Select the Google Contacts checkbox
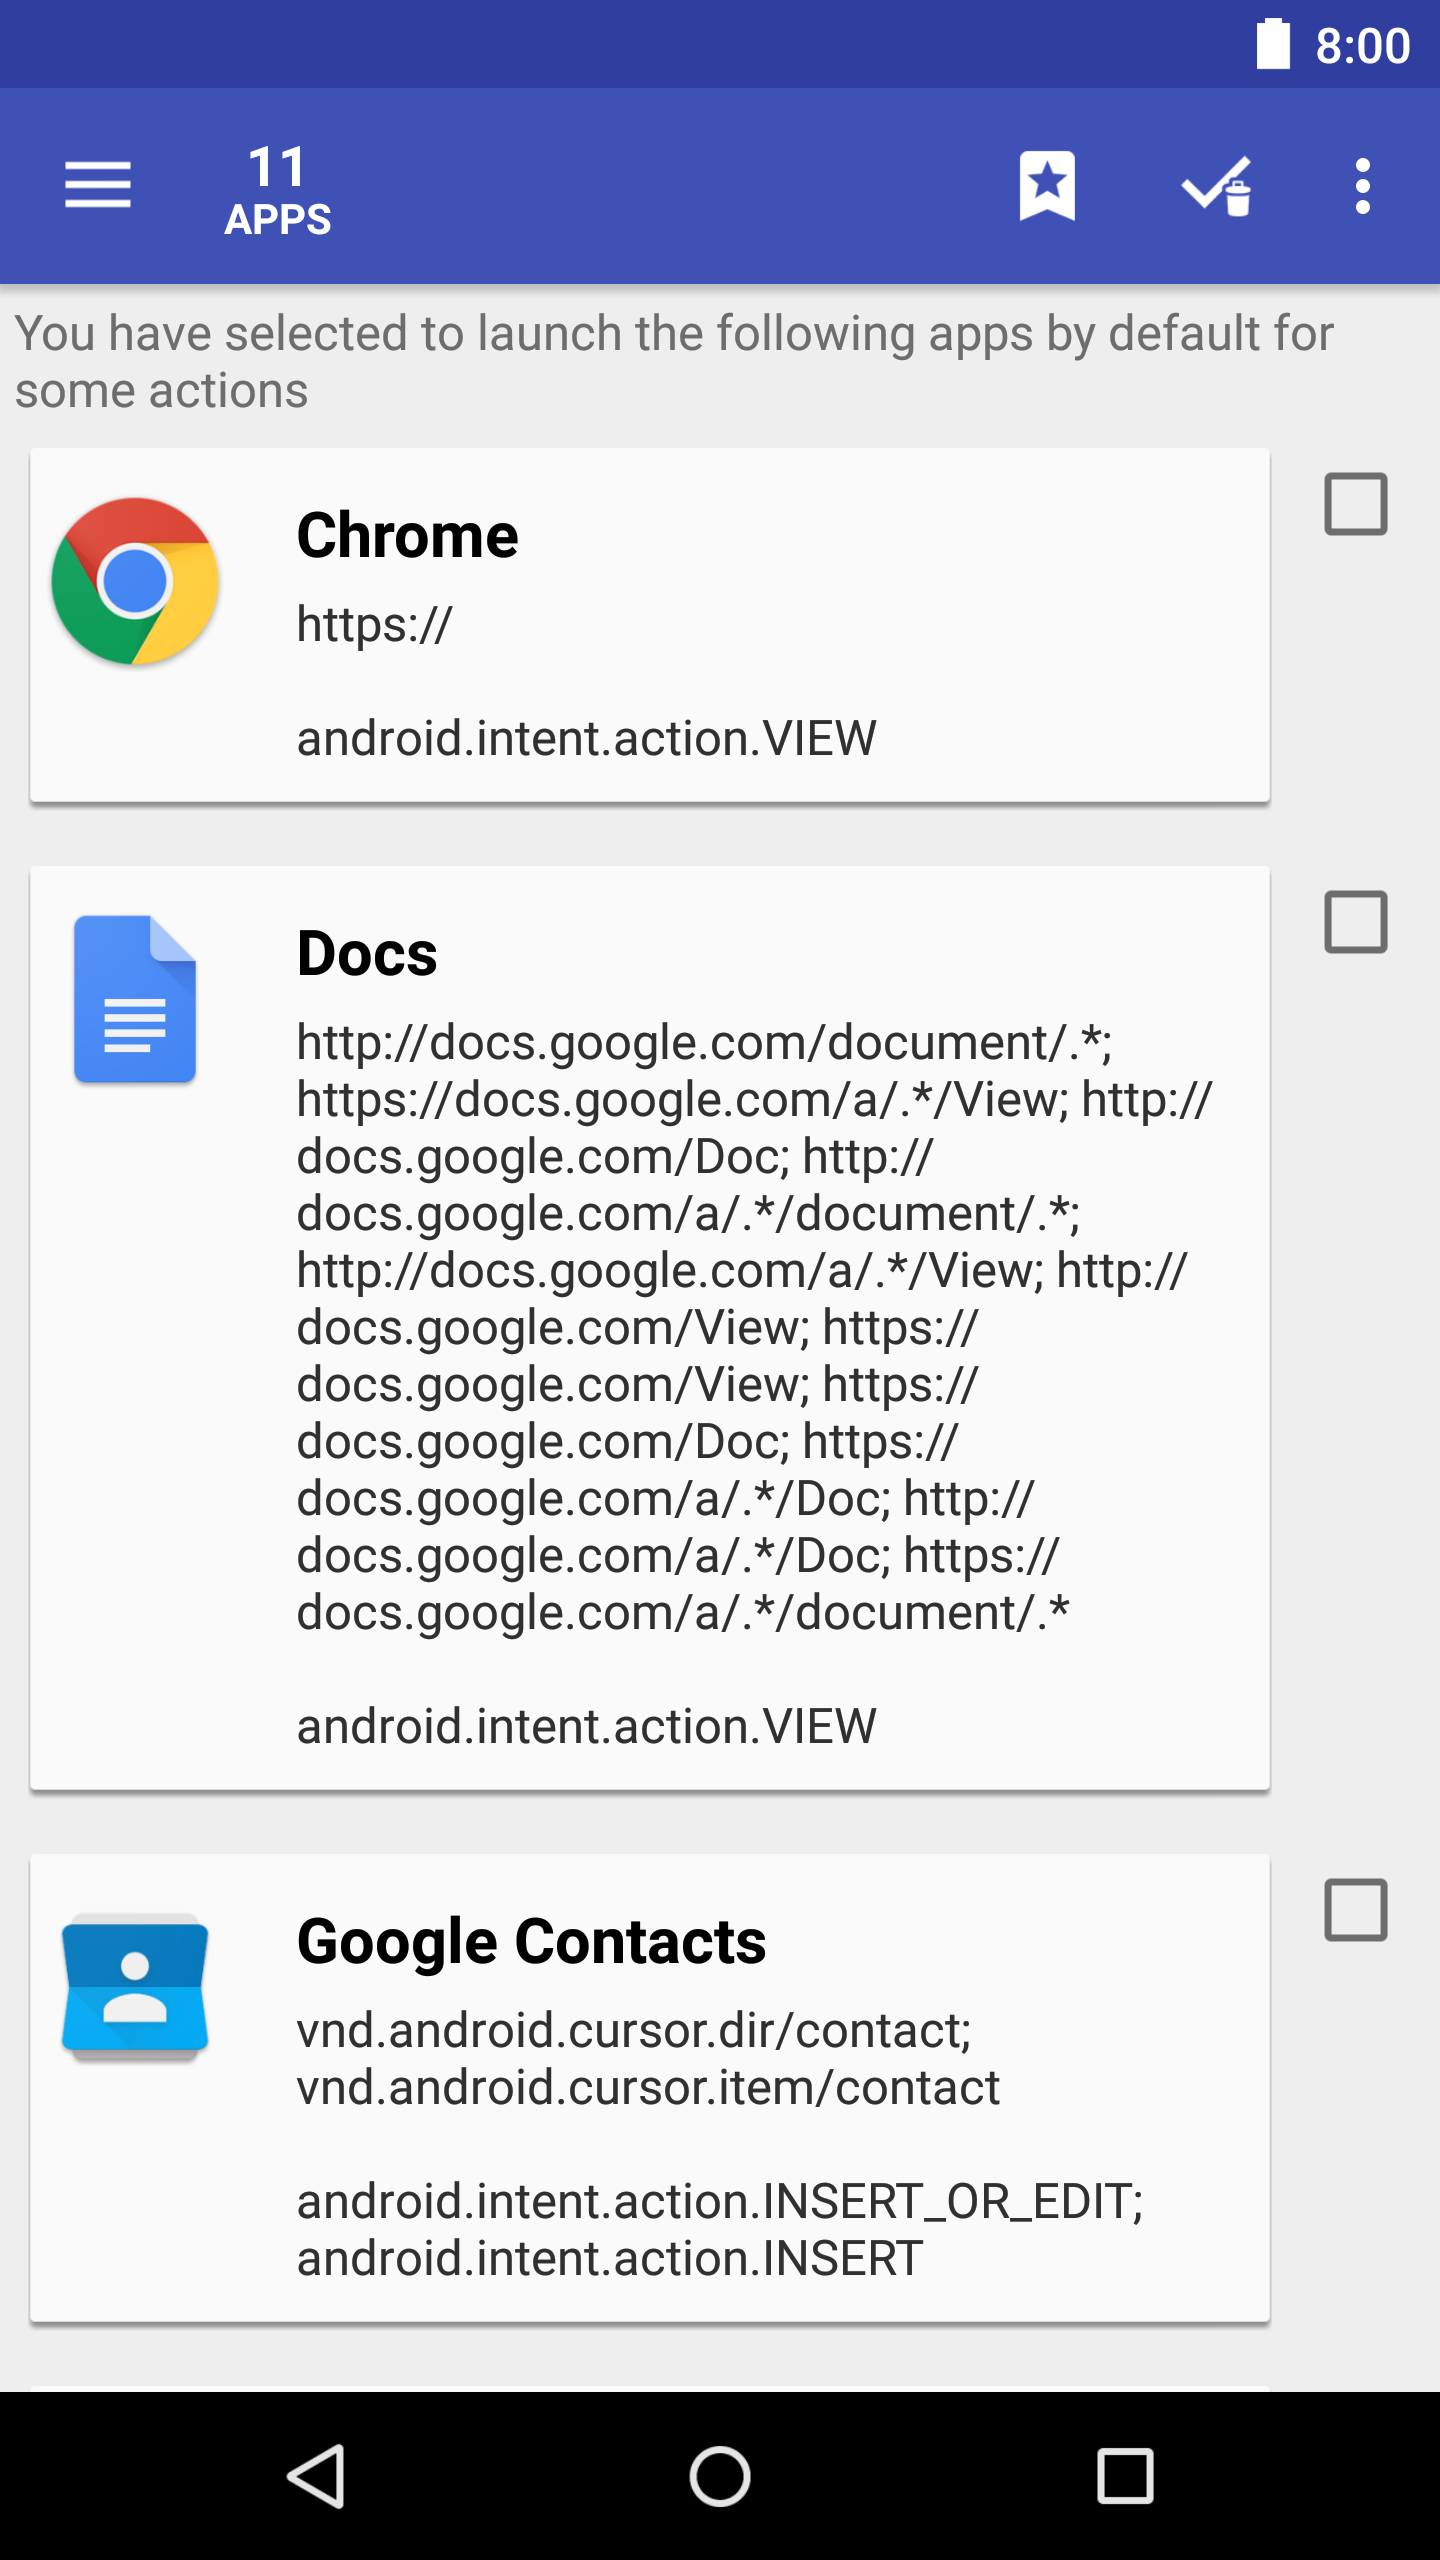This screenshot has height=2560, width=1440. [x=1355, y=1910]
